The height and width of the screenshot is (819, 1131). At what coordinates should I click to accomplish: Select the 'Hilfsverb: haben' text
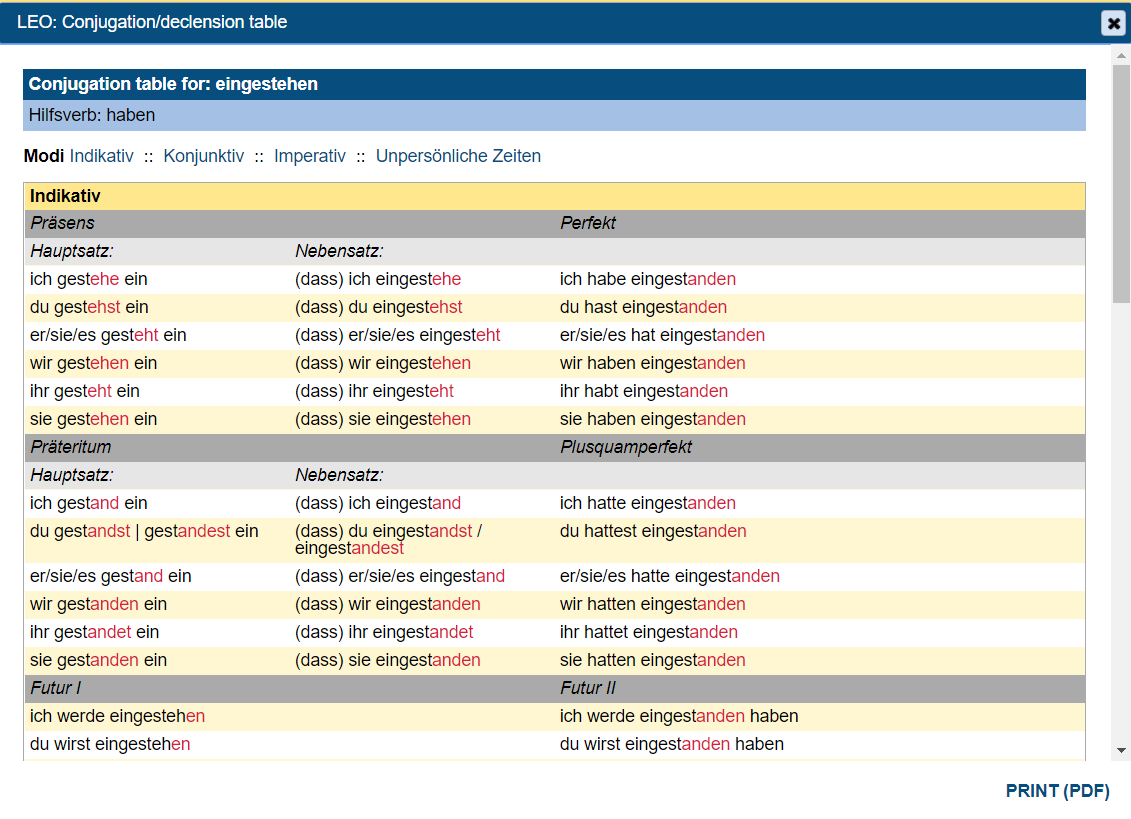pos(92,115)
